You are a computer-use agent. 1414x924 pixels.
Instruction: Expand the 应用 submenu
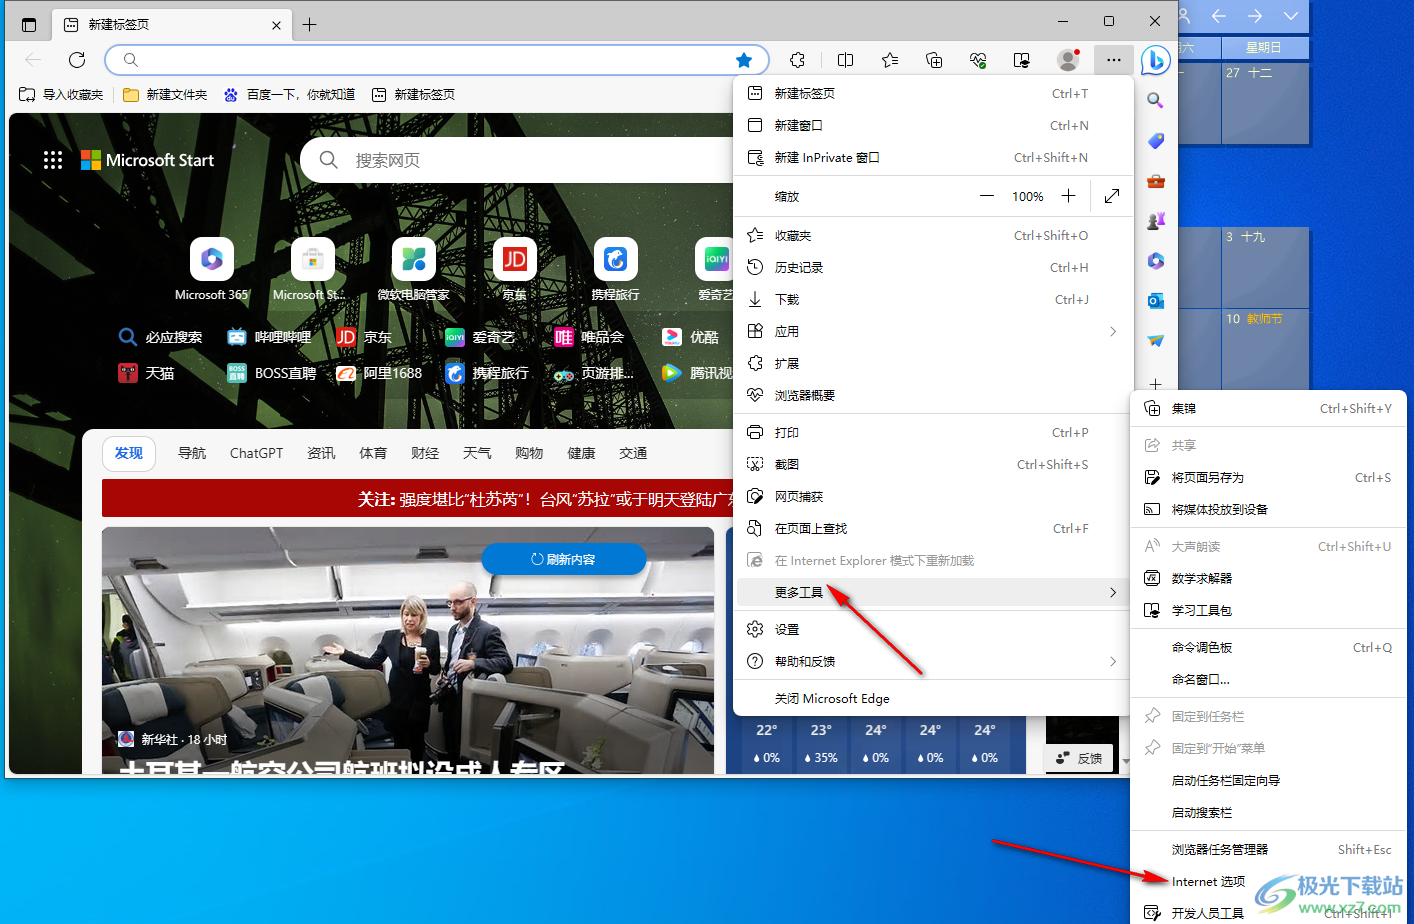(x=933, y=331)
